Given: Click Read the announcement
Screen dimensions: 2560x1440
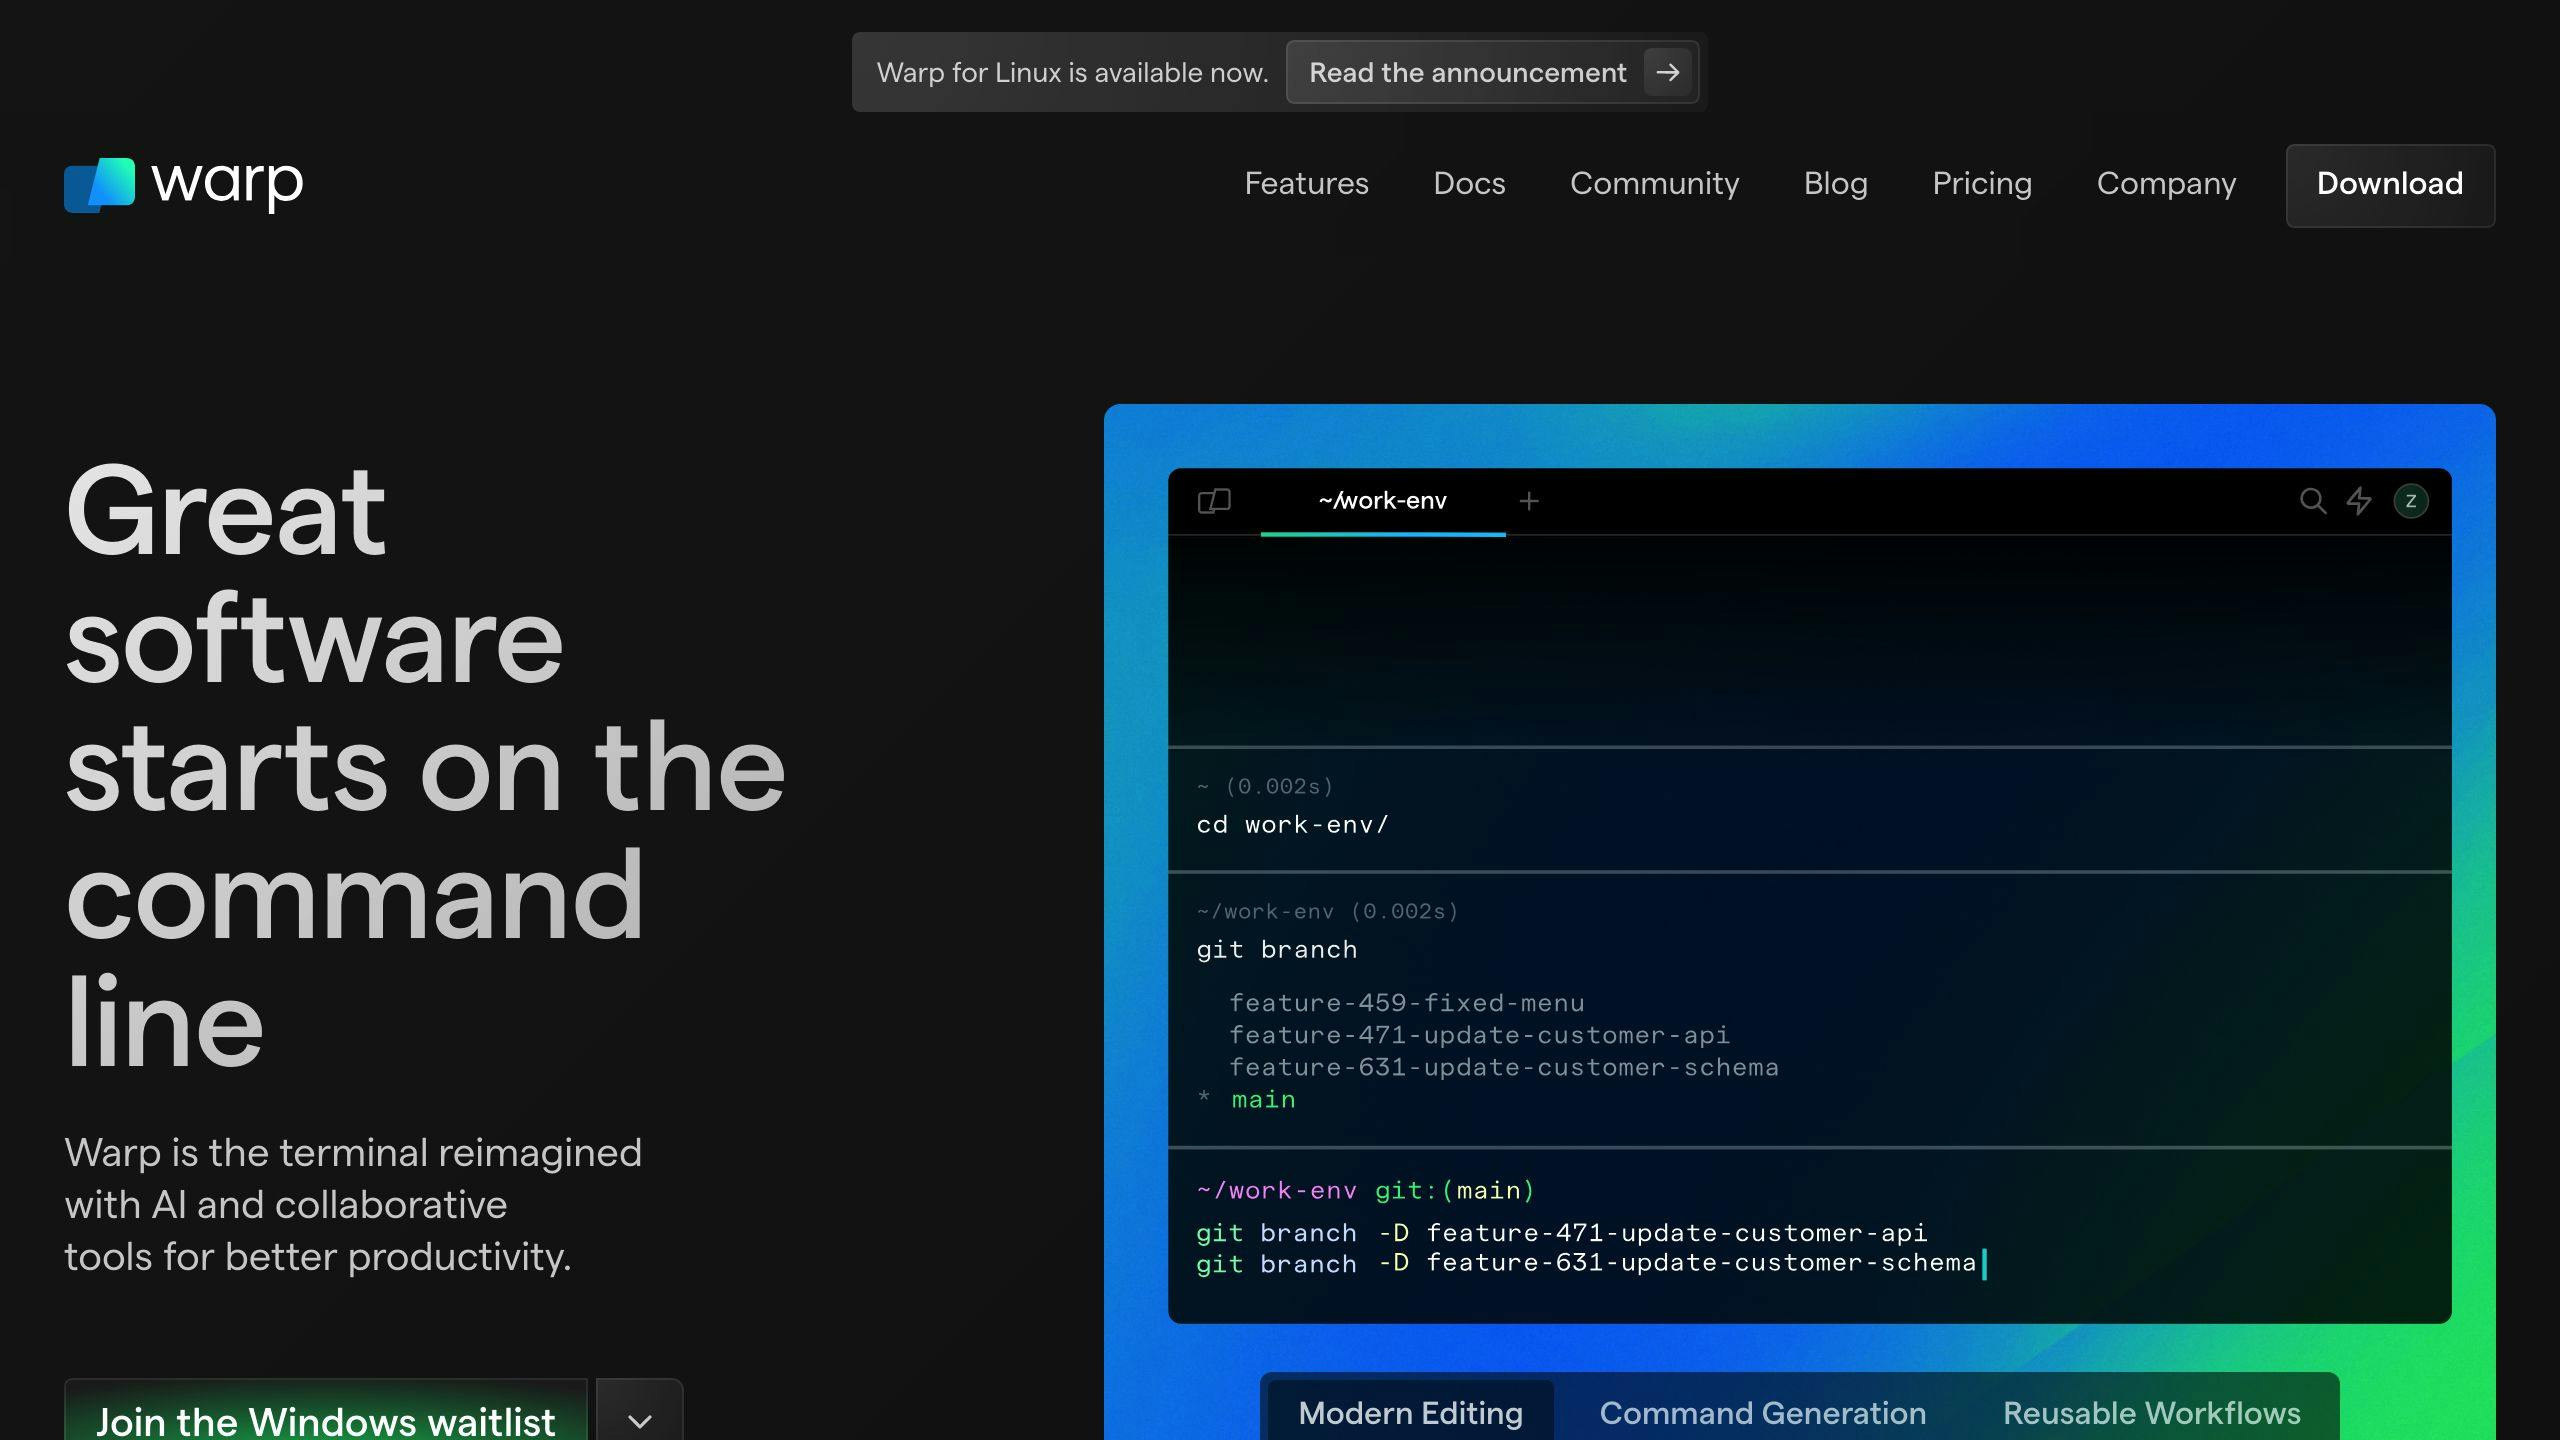Looking at the screenshot, I should (1467, 72).
